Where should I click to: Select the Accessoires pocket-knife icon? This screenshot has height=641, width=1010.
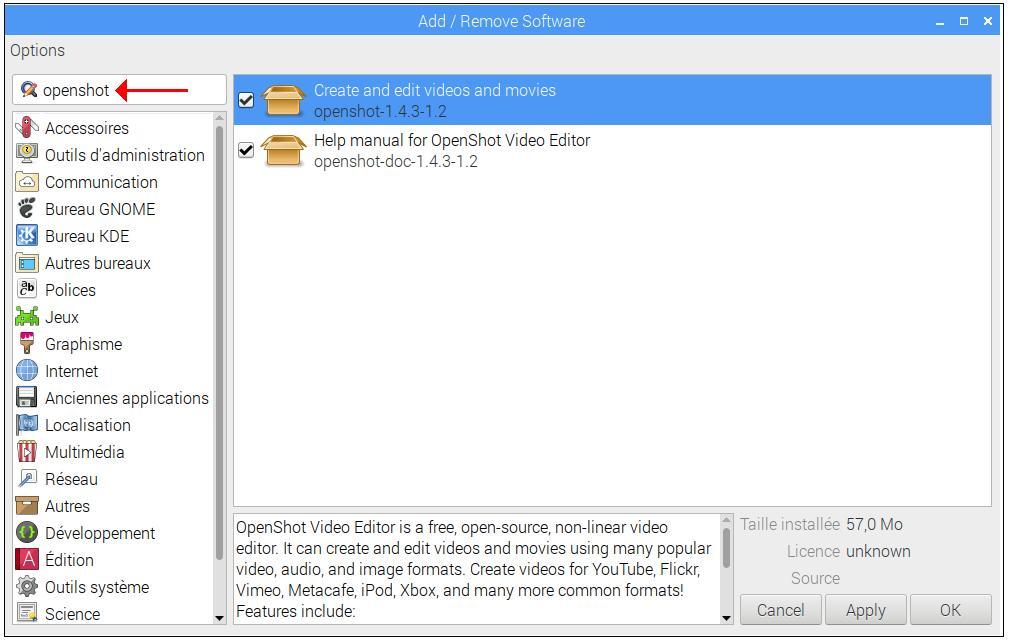pos(26,128)
